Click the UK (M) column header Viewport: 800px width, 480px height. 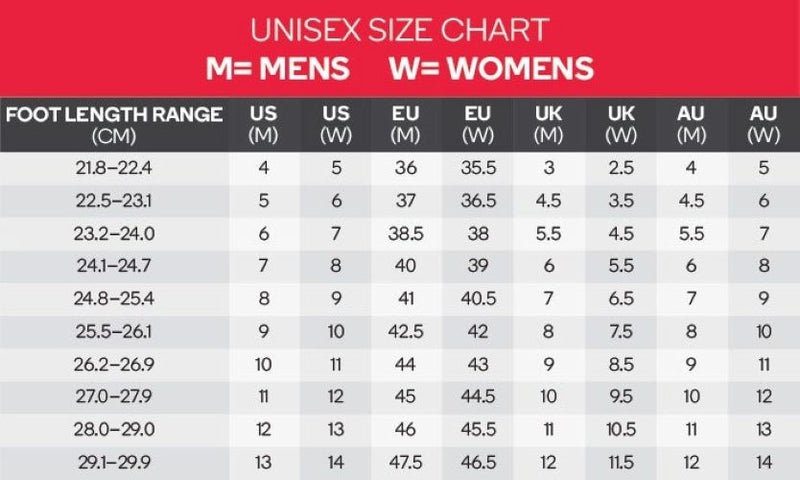549,123
